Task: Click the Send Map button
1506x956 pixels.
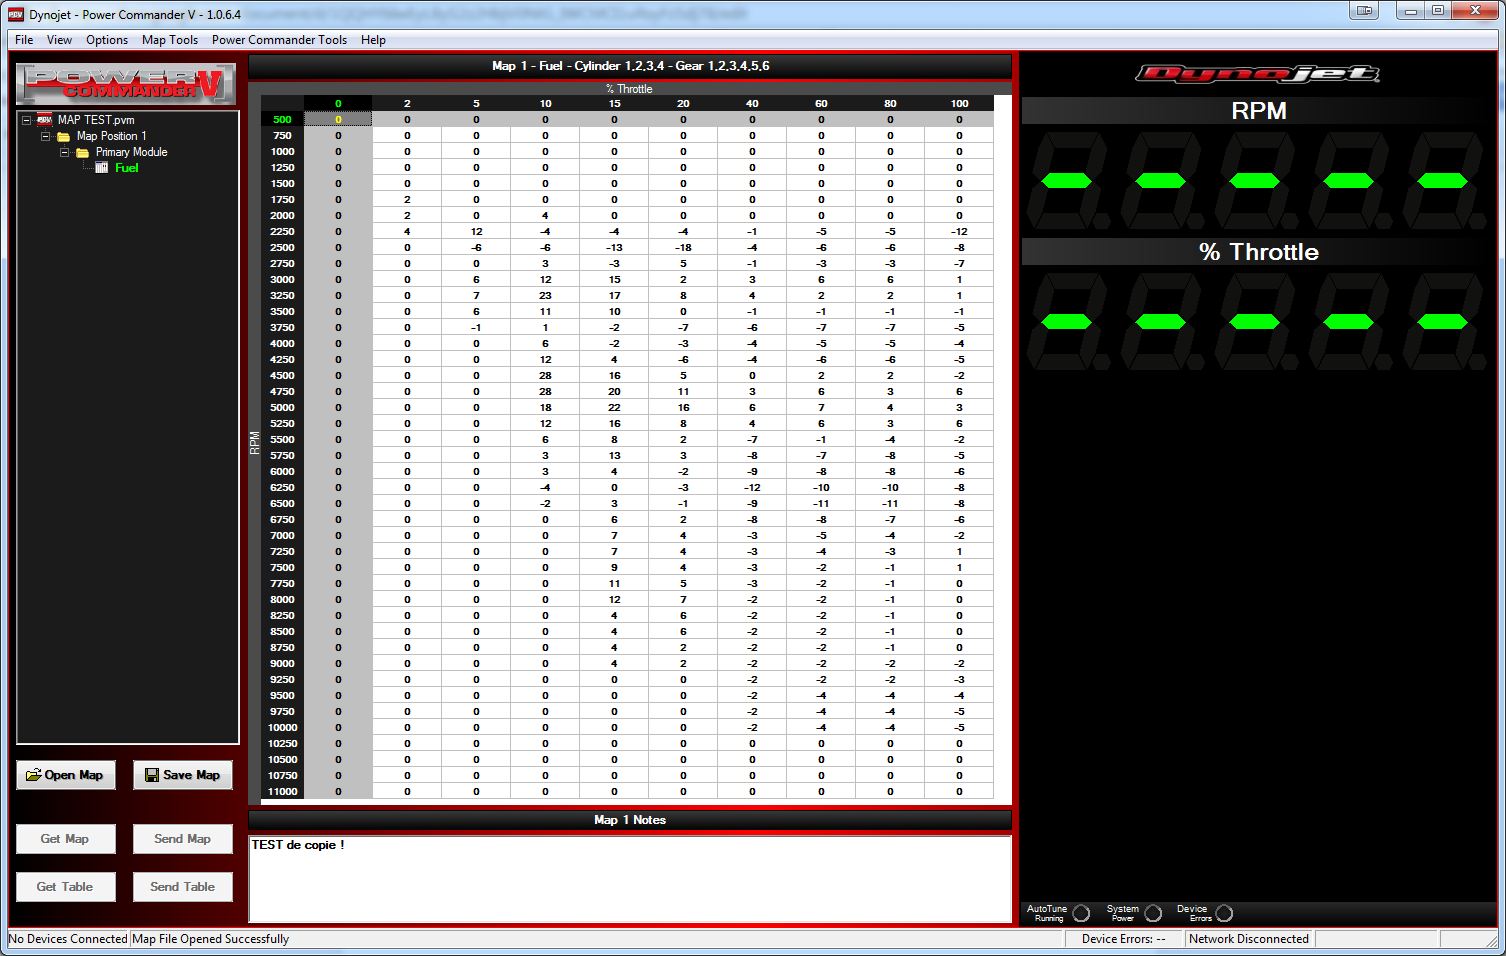Action: pyautogui.click(x=183, y=839)
